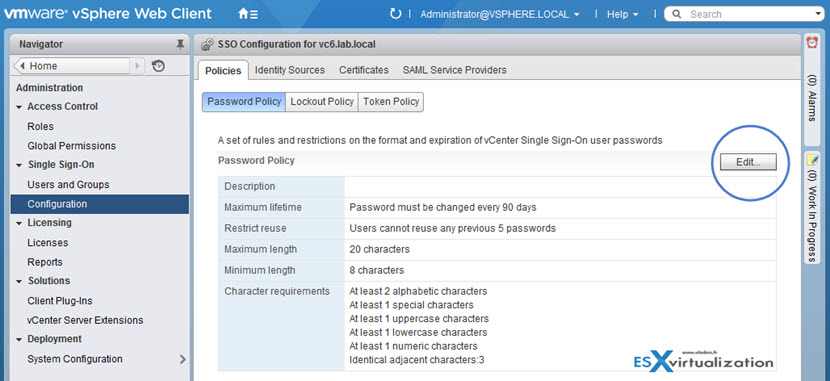Open Client Plug-Ins
Viewport: 830px width, 381px height.
pyautogui.click(x=60, y=301)
